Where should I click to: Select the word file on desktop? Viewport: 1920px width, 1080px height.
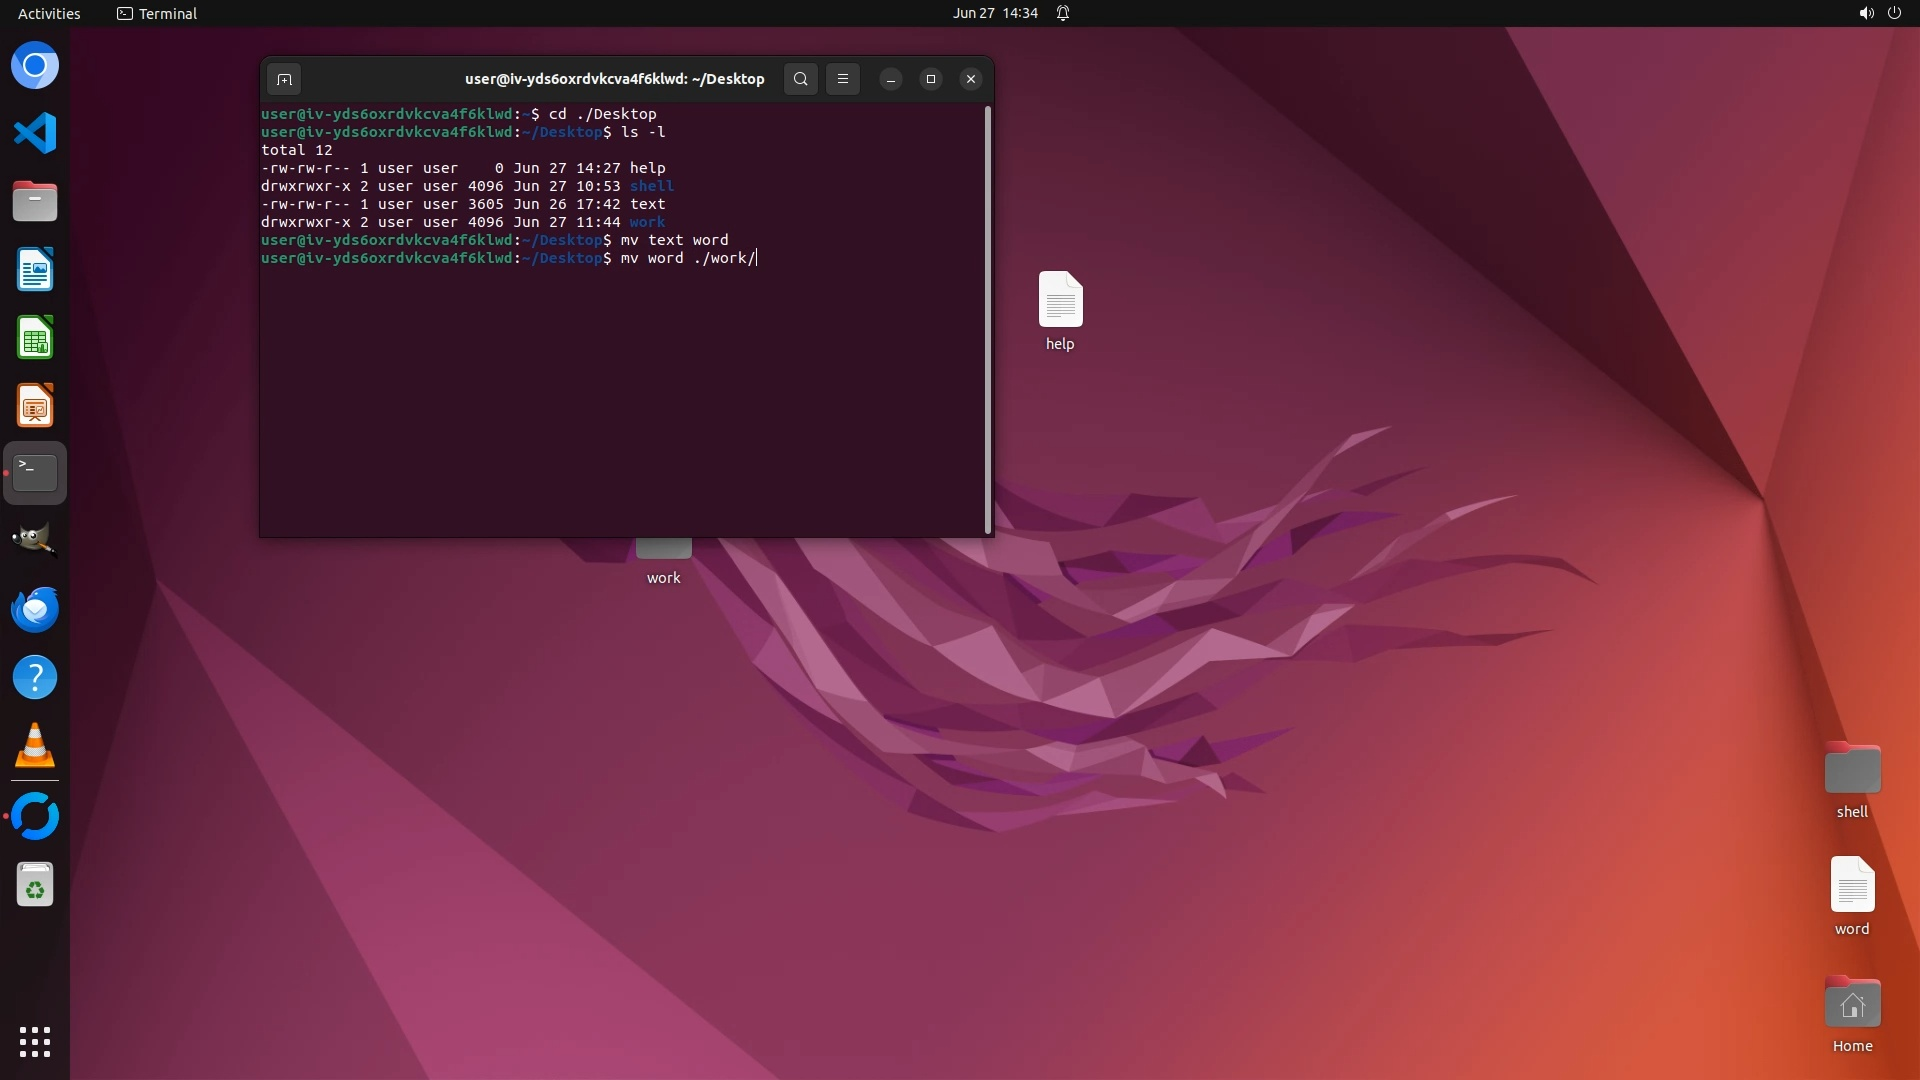pos(1852,886)
